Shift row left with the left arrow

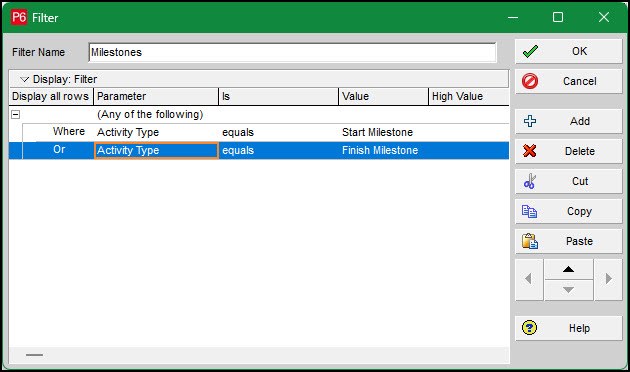pos(529,279)
